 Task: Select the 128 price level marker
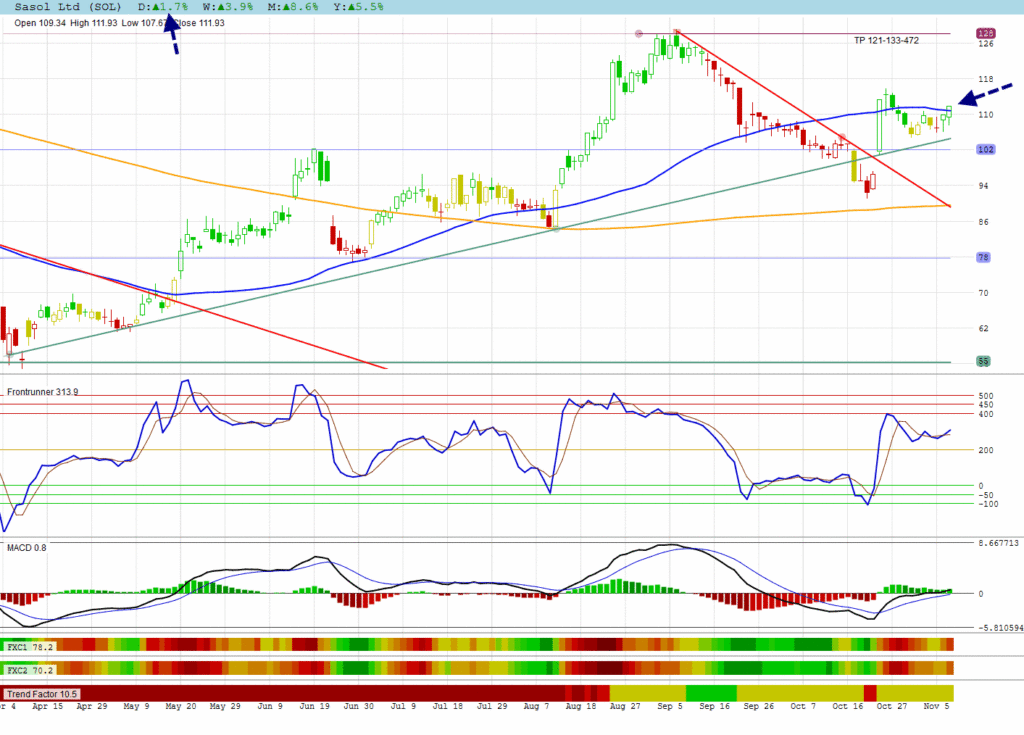coord(984,33)
